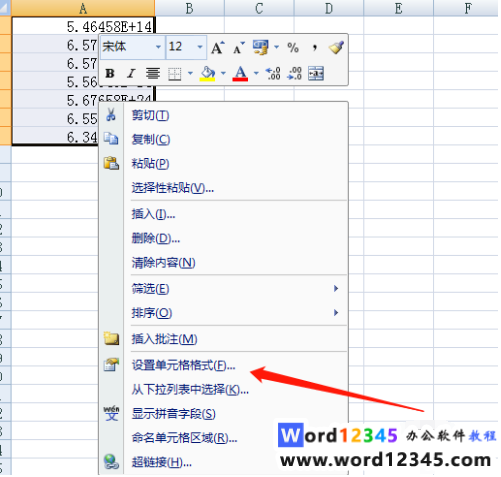Screen dimensions: 501x477
Task: Select column B header
Action: (x=190, y=8)
